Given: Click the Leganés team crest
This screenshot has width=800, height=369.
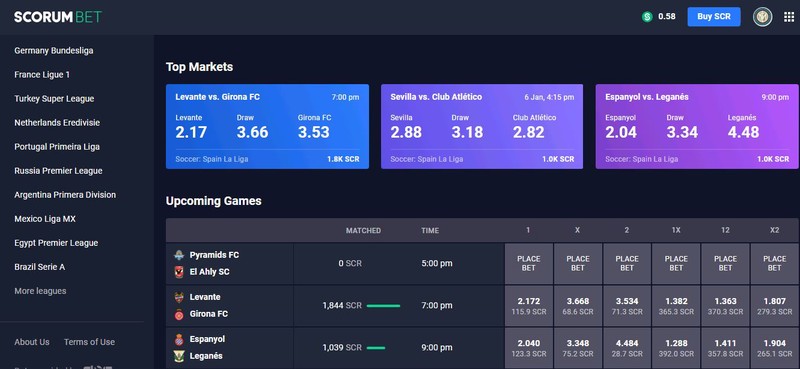Looking at the screenshot, I should 179,356.
